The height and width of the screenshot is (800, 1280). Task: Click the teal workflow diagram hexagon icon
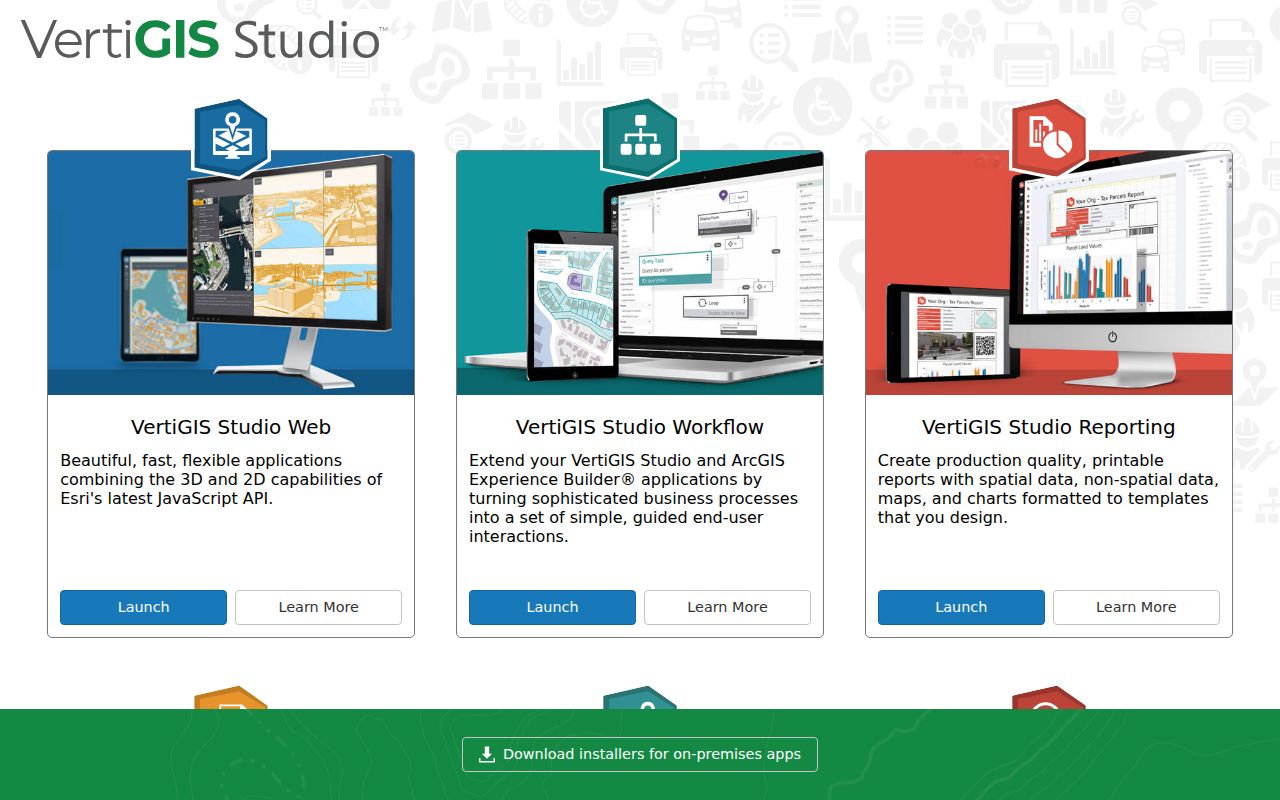pyautogui.click(x=640, y=138)
